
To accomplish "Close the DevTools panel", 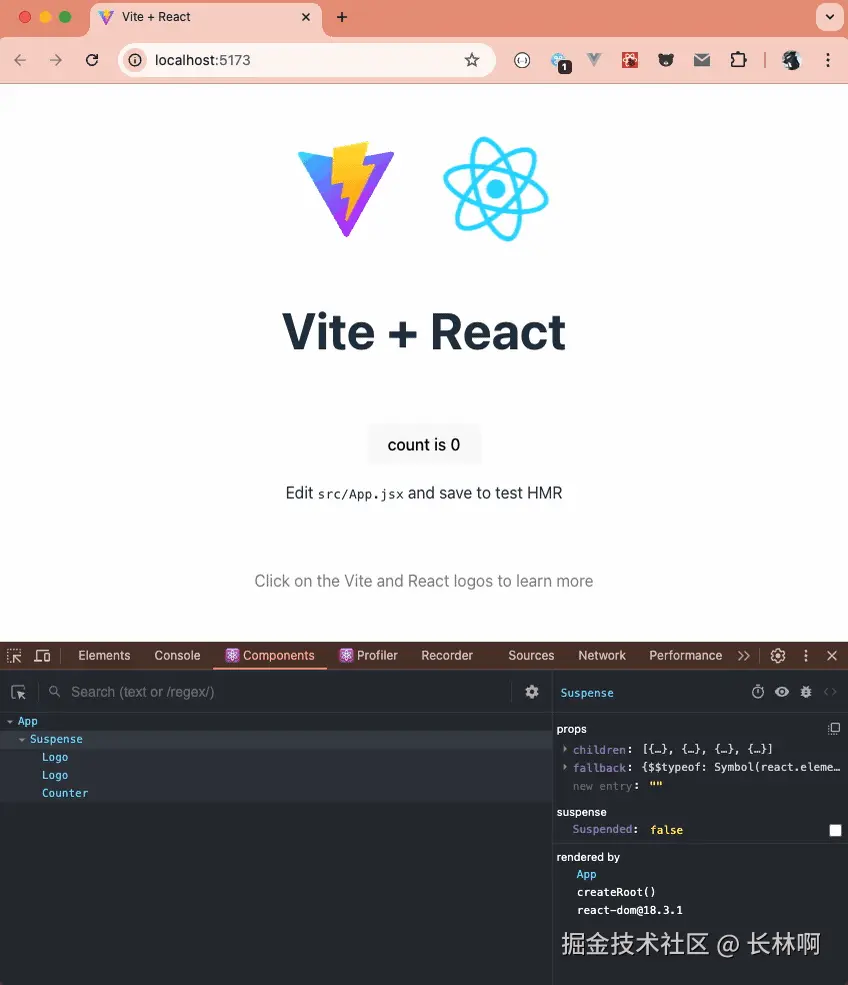I will (832, 656).
